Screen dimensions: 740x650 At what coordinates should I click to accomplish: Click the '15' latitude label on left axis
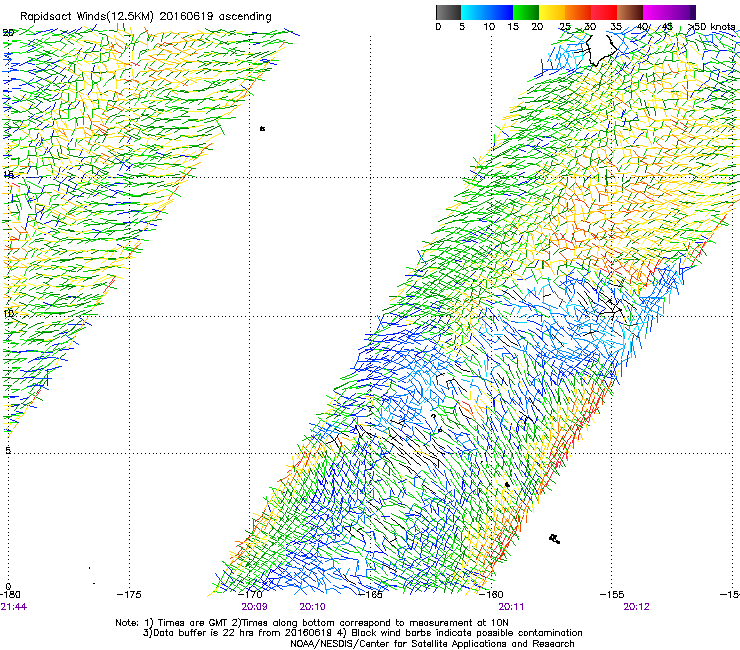[x=8, y=175]
